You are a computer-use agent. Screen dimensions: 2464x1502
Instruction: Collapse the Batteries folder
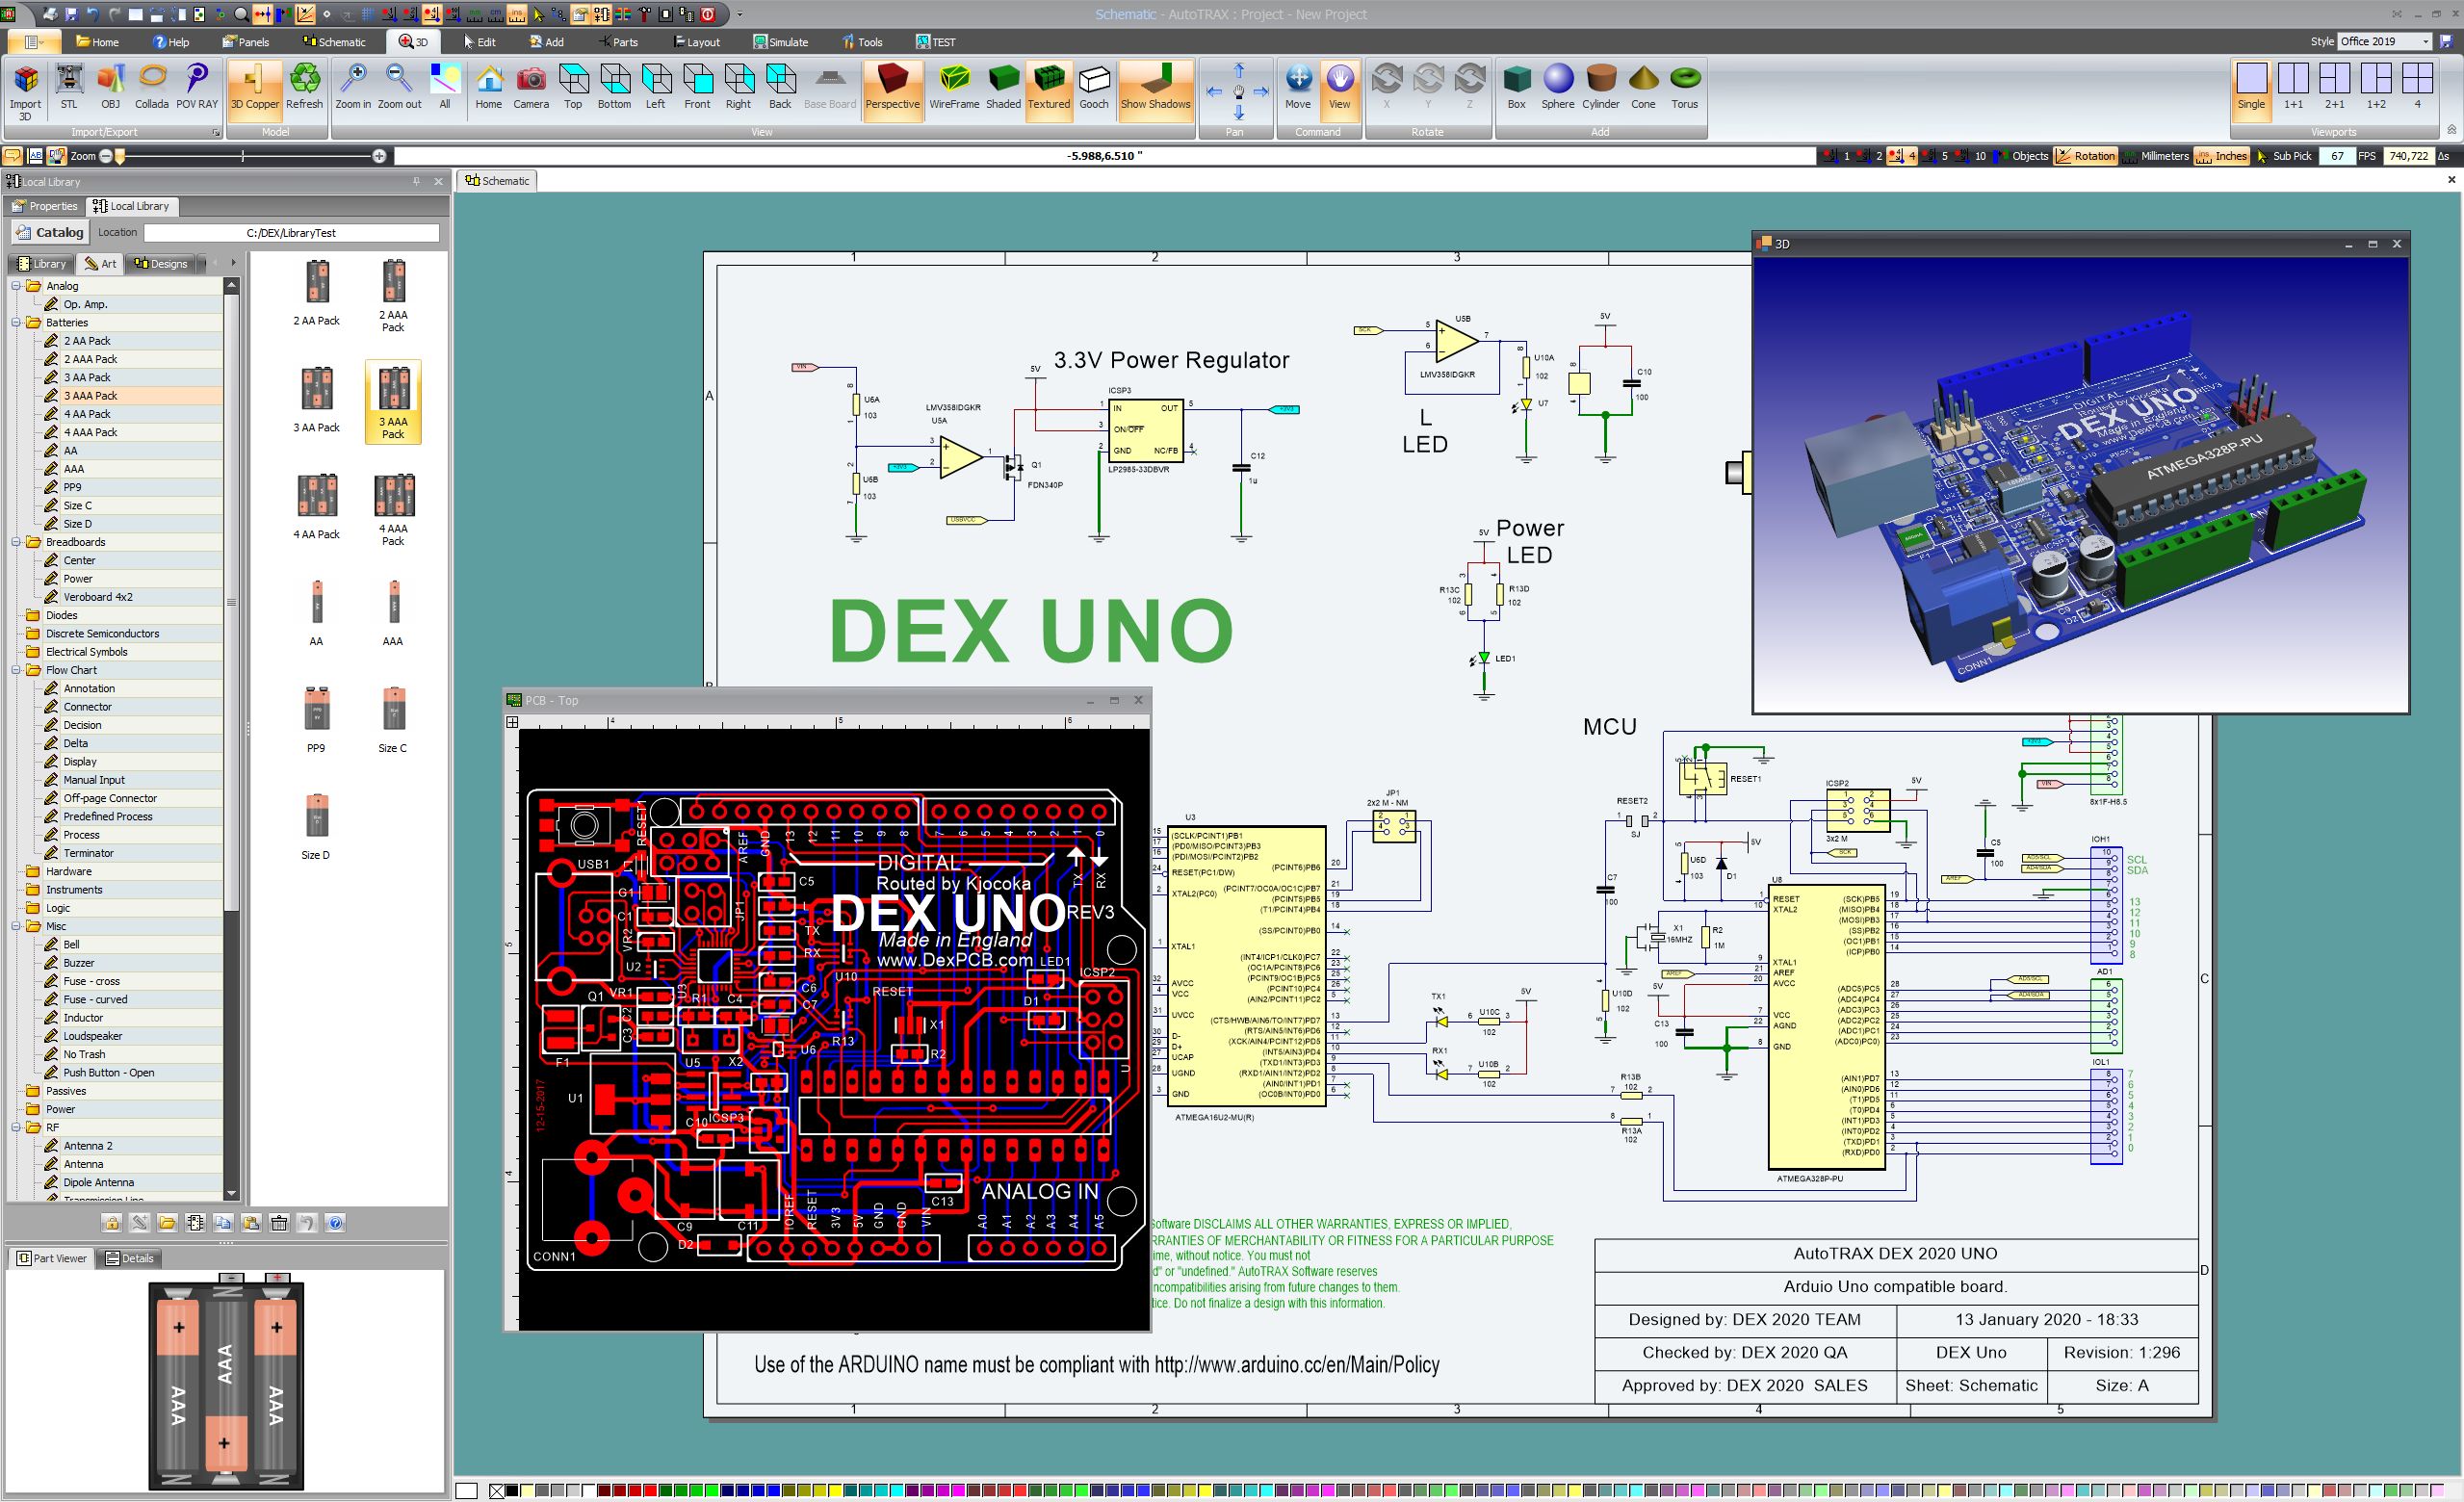point(16,322)
